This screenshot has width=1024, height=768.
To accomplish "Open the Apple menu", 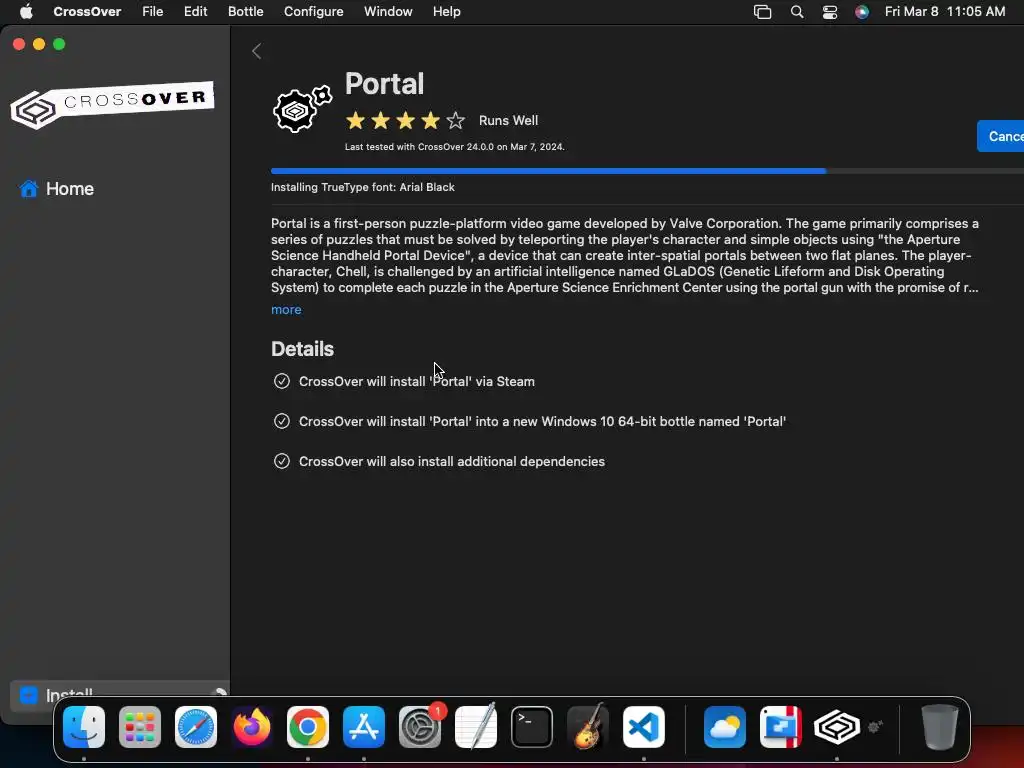I will click(26, 11).
